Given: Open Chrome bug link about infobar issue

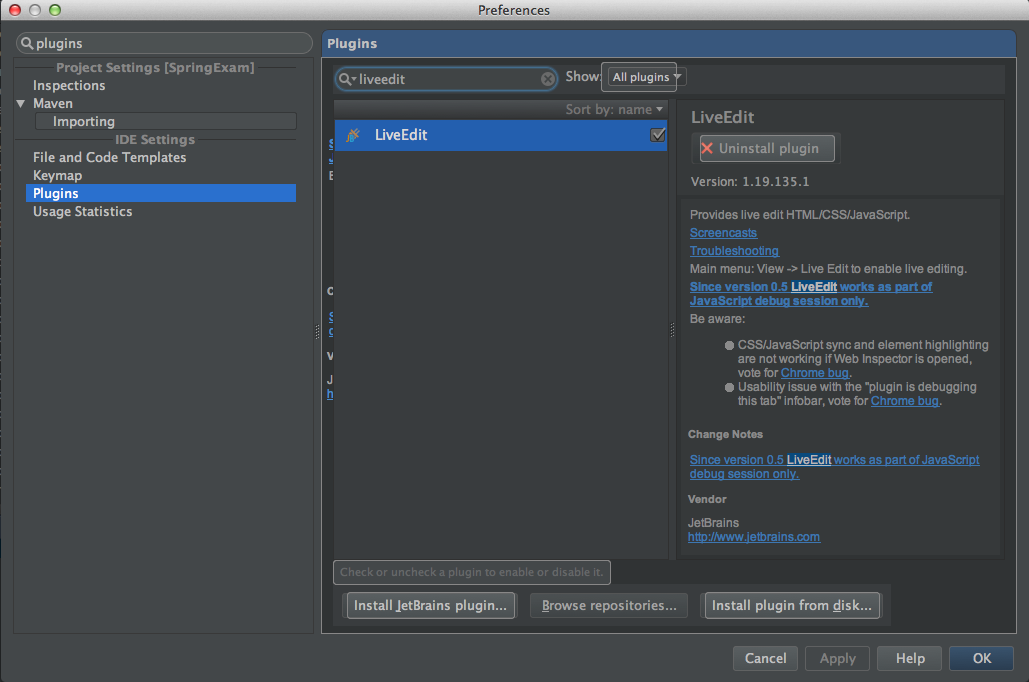Looking at the screenshot, I should [905, 401].
